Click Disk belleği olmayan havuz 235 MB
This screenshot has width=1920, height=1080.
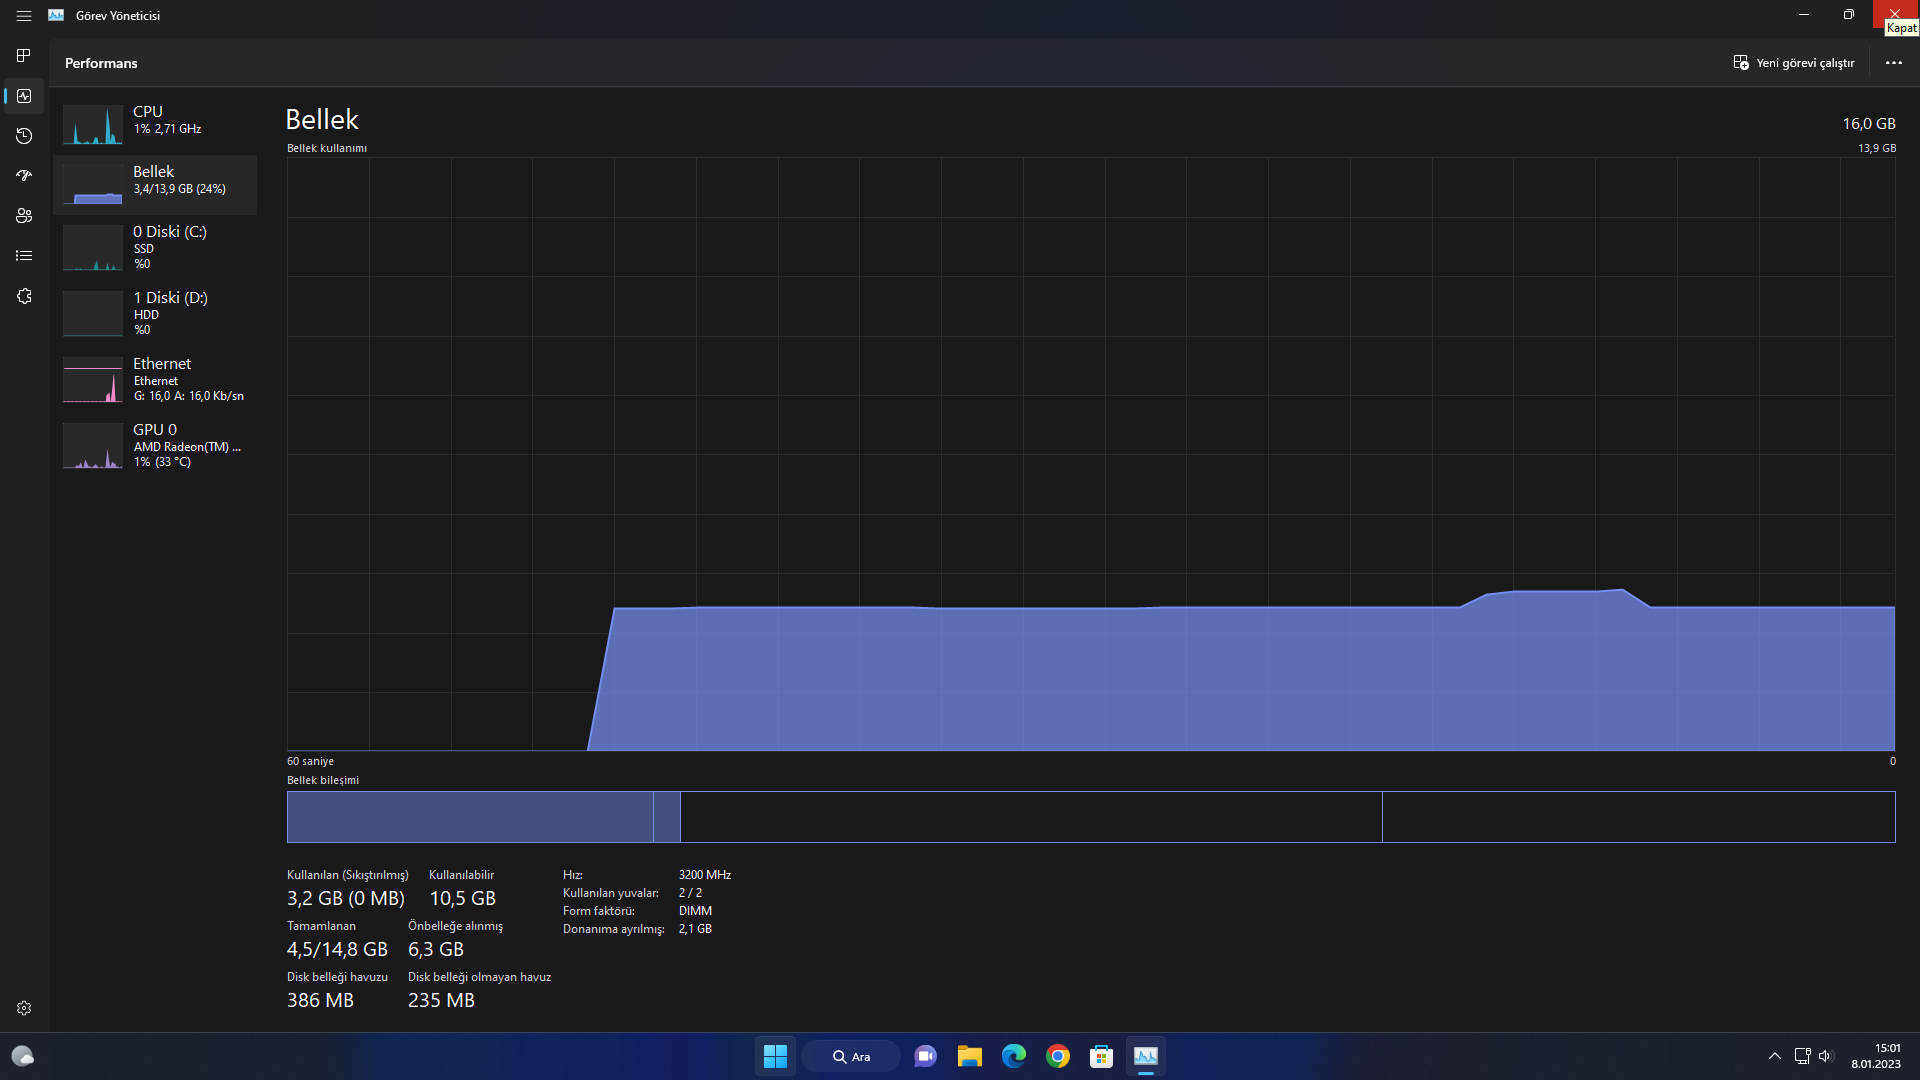441,1000
